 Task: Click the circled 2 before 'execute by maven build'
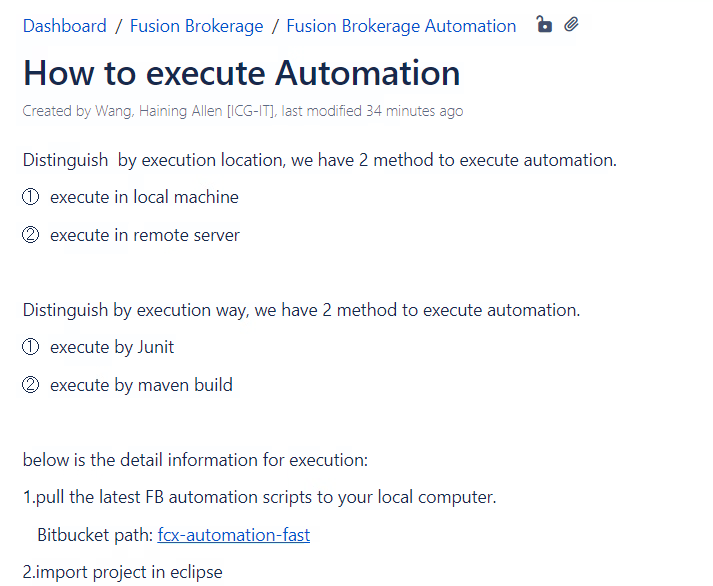point(30,385)
